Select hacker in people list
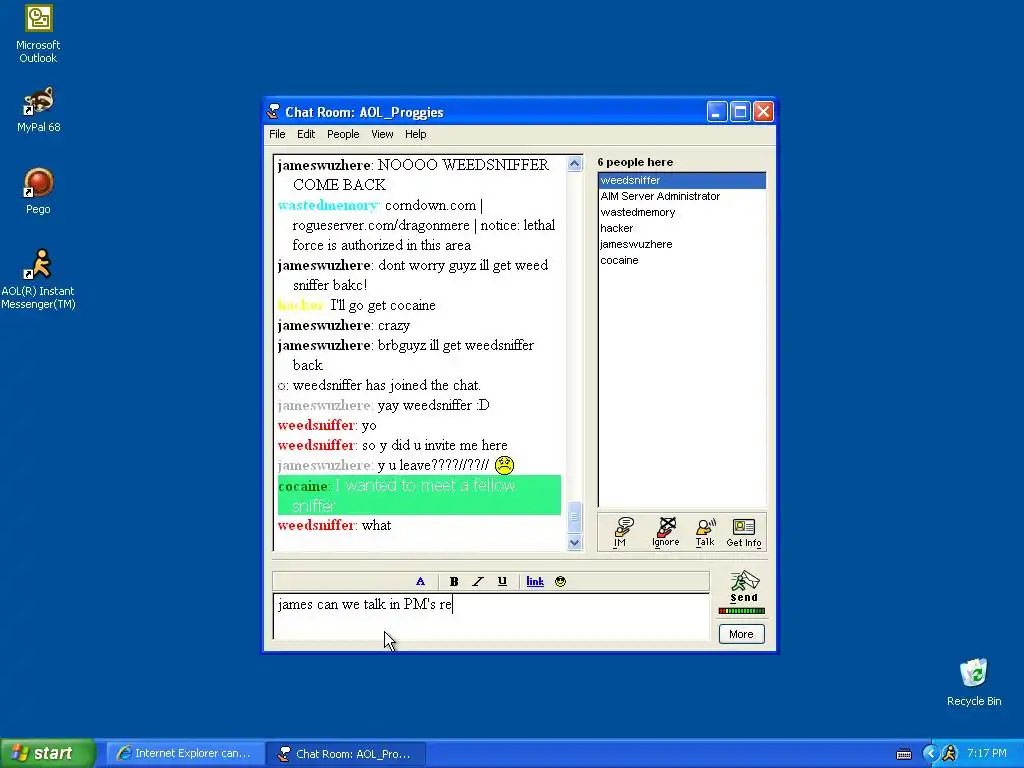The height and width of the screenshot is (768, 1024). [x=682, y=228]
